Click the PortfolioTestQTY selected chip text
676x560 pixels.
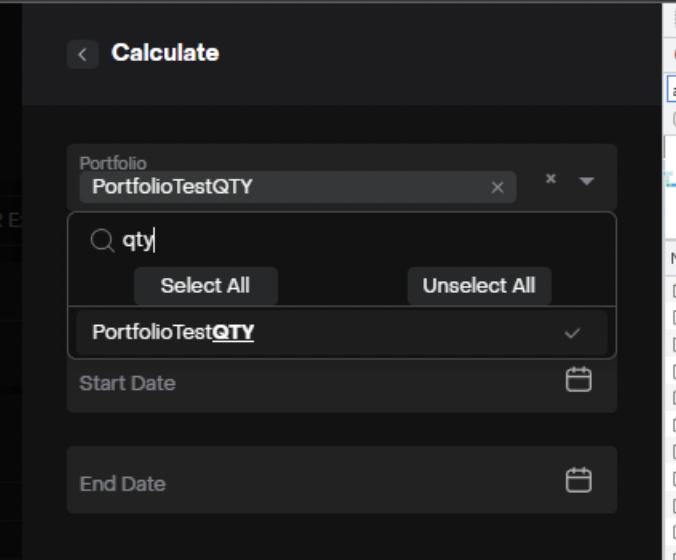point(172,187)
